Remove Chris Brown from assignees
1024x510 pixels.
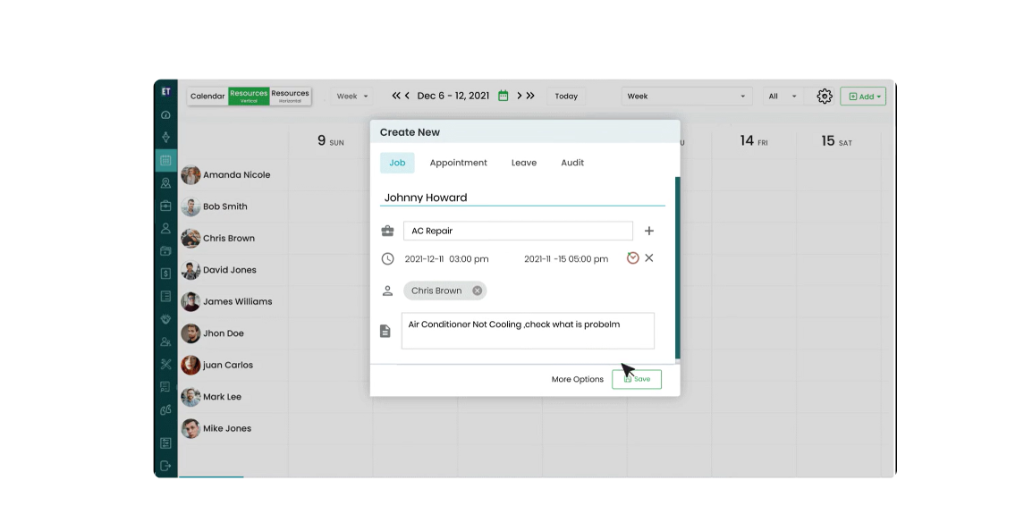coord(477,291)
